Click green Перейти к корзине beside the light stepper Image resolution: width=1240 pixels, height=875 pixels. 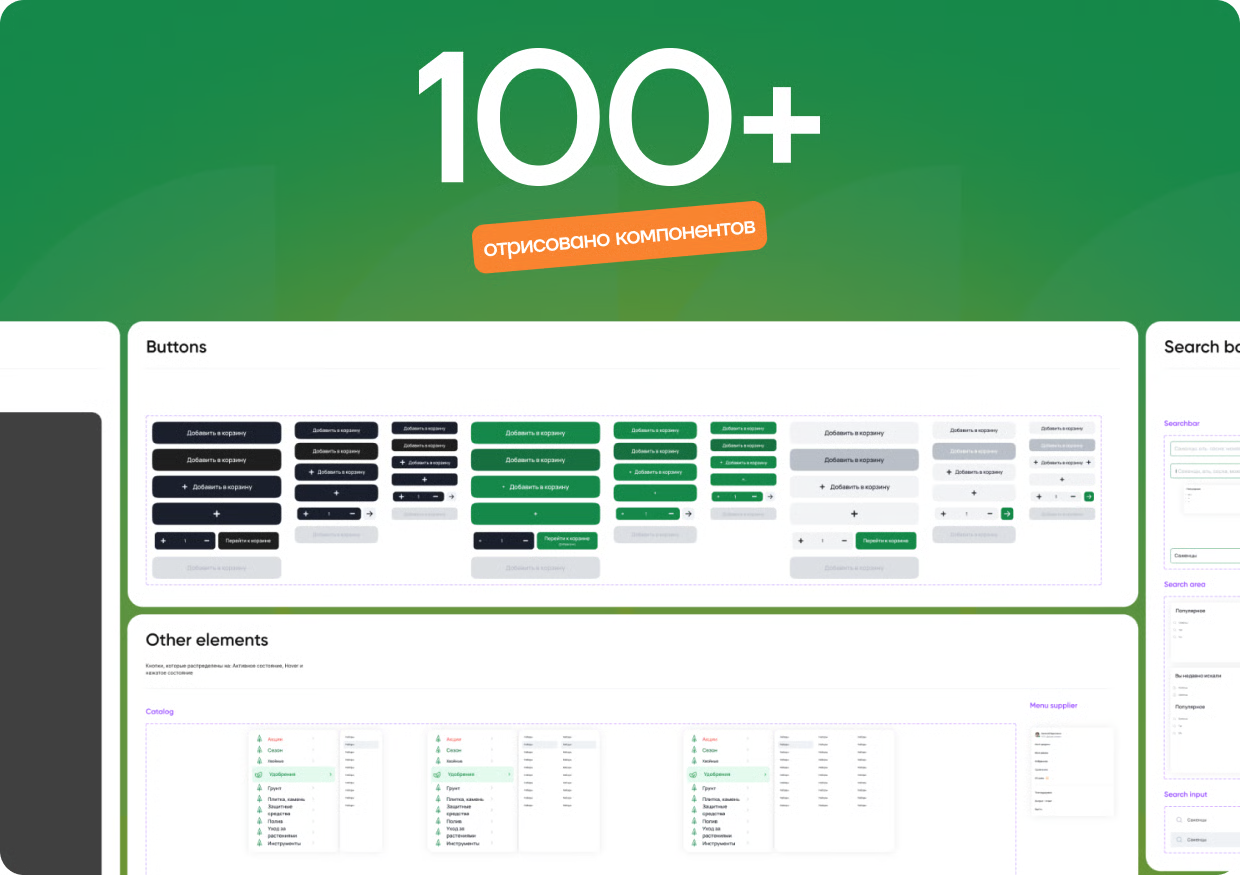point(886,541)
